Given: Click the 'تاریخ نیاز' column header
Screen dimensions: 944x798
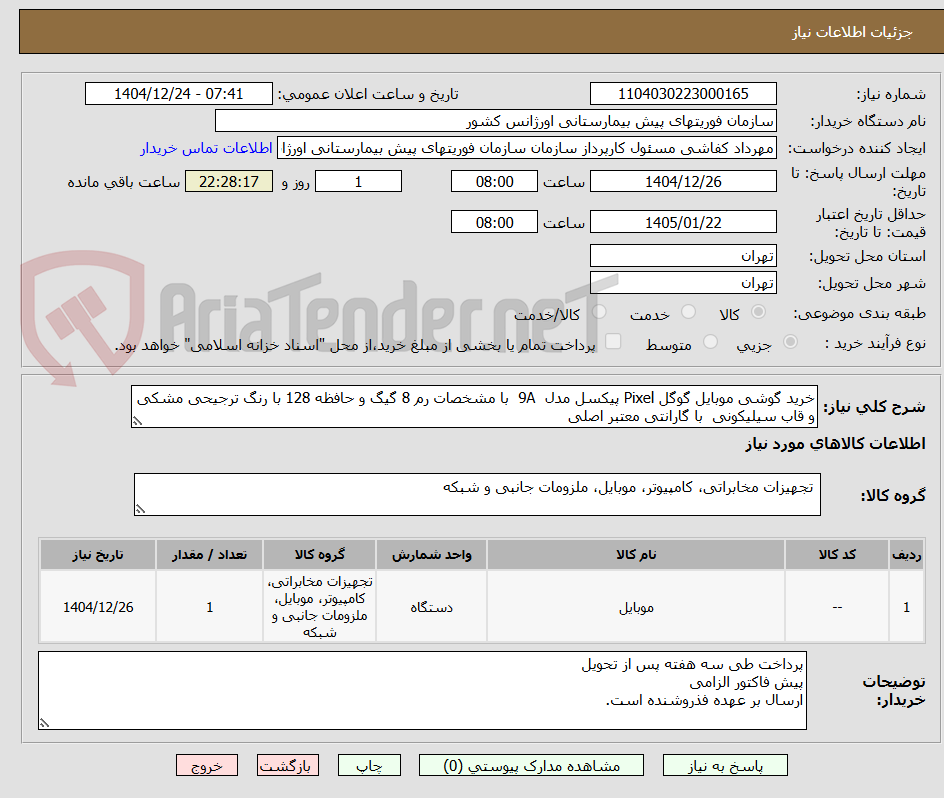Looking at the screenshot, I should [x=98, y=555].
